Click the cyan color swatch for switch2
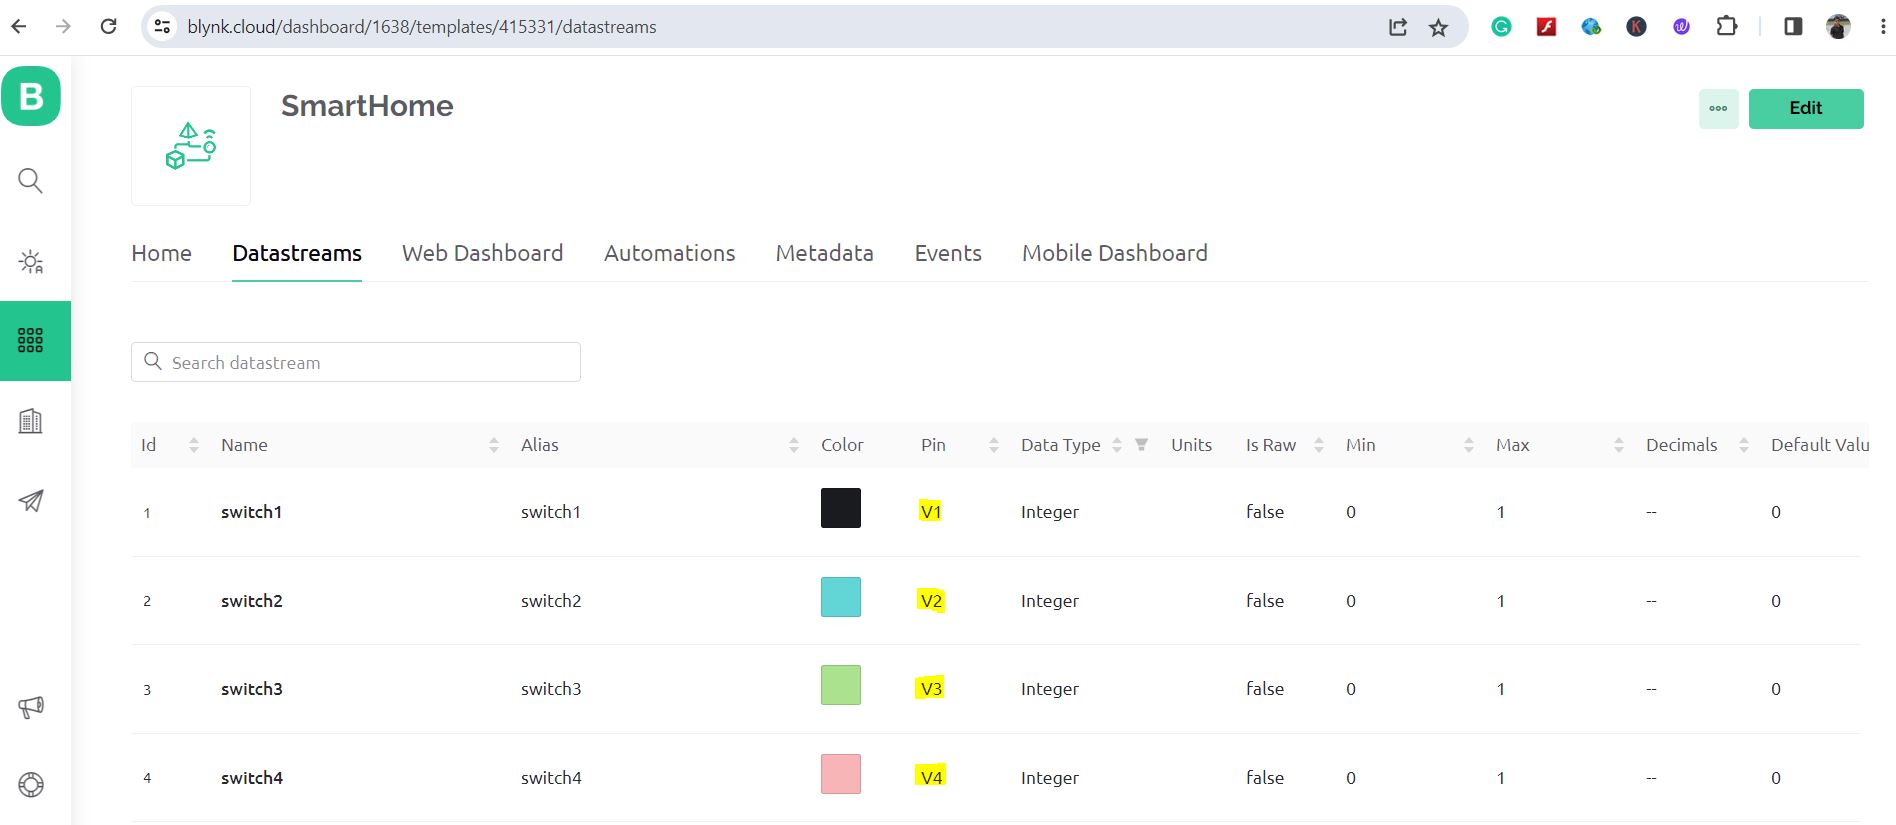 tap(840, 597)
